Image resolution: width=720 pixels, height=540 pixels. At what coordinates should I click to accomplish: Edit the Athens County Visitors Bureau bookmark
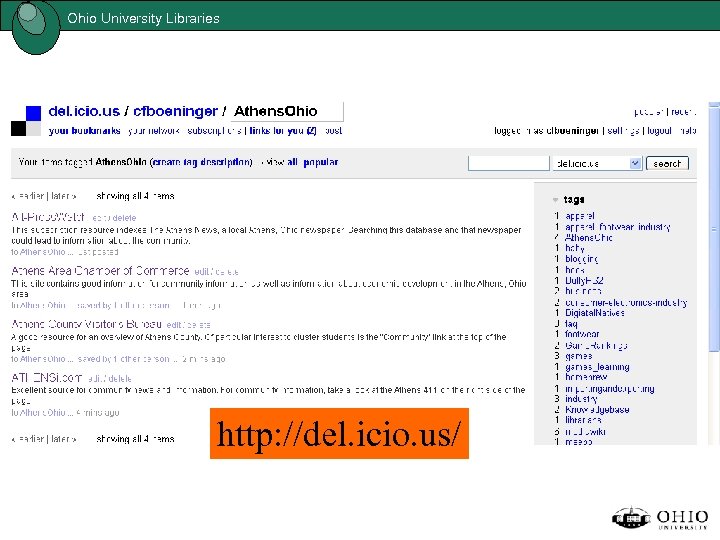click(173, 325)
